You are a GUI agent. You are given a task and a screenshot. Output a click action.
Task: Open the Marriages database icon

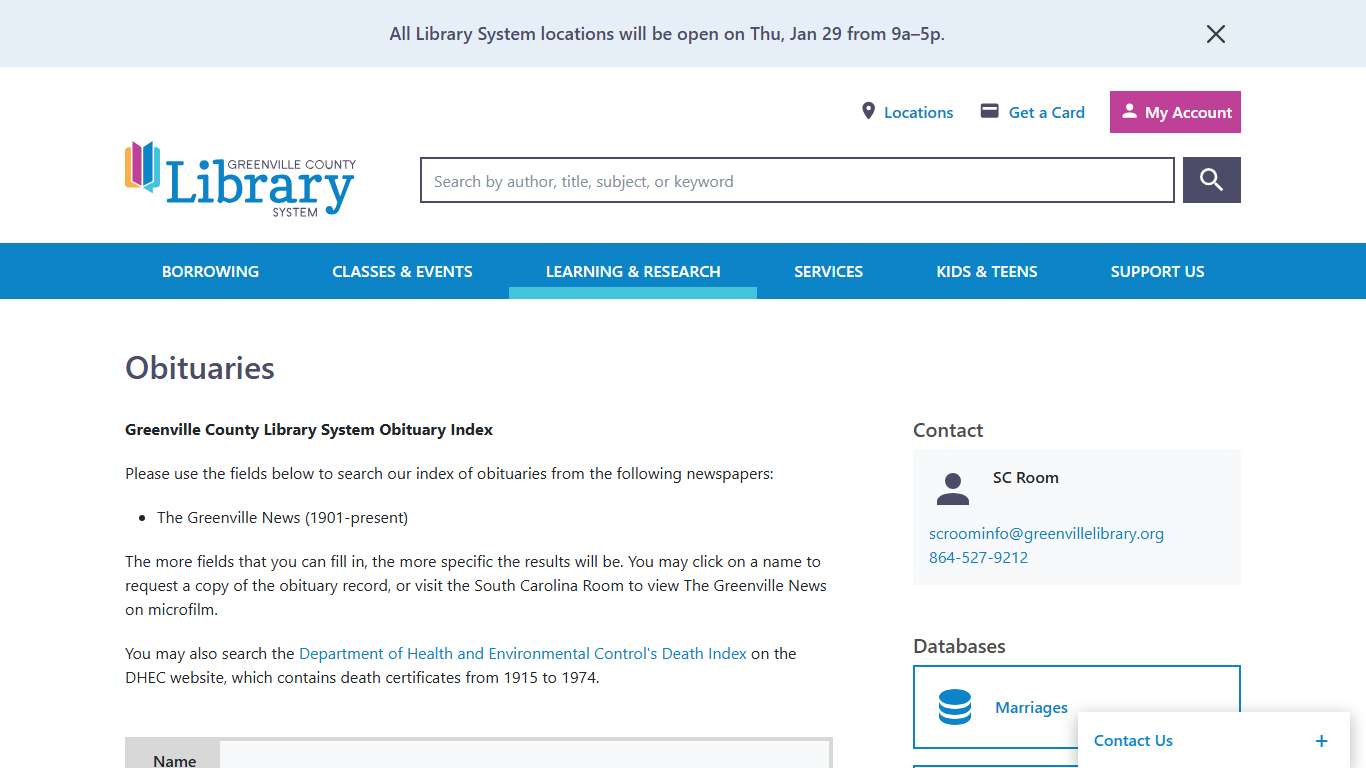[x=954, y=707]
